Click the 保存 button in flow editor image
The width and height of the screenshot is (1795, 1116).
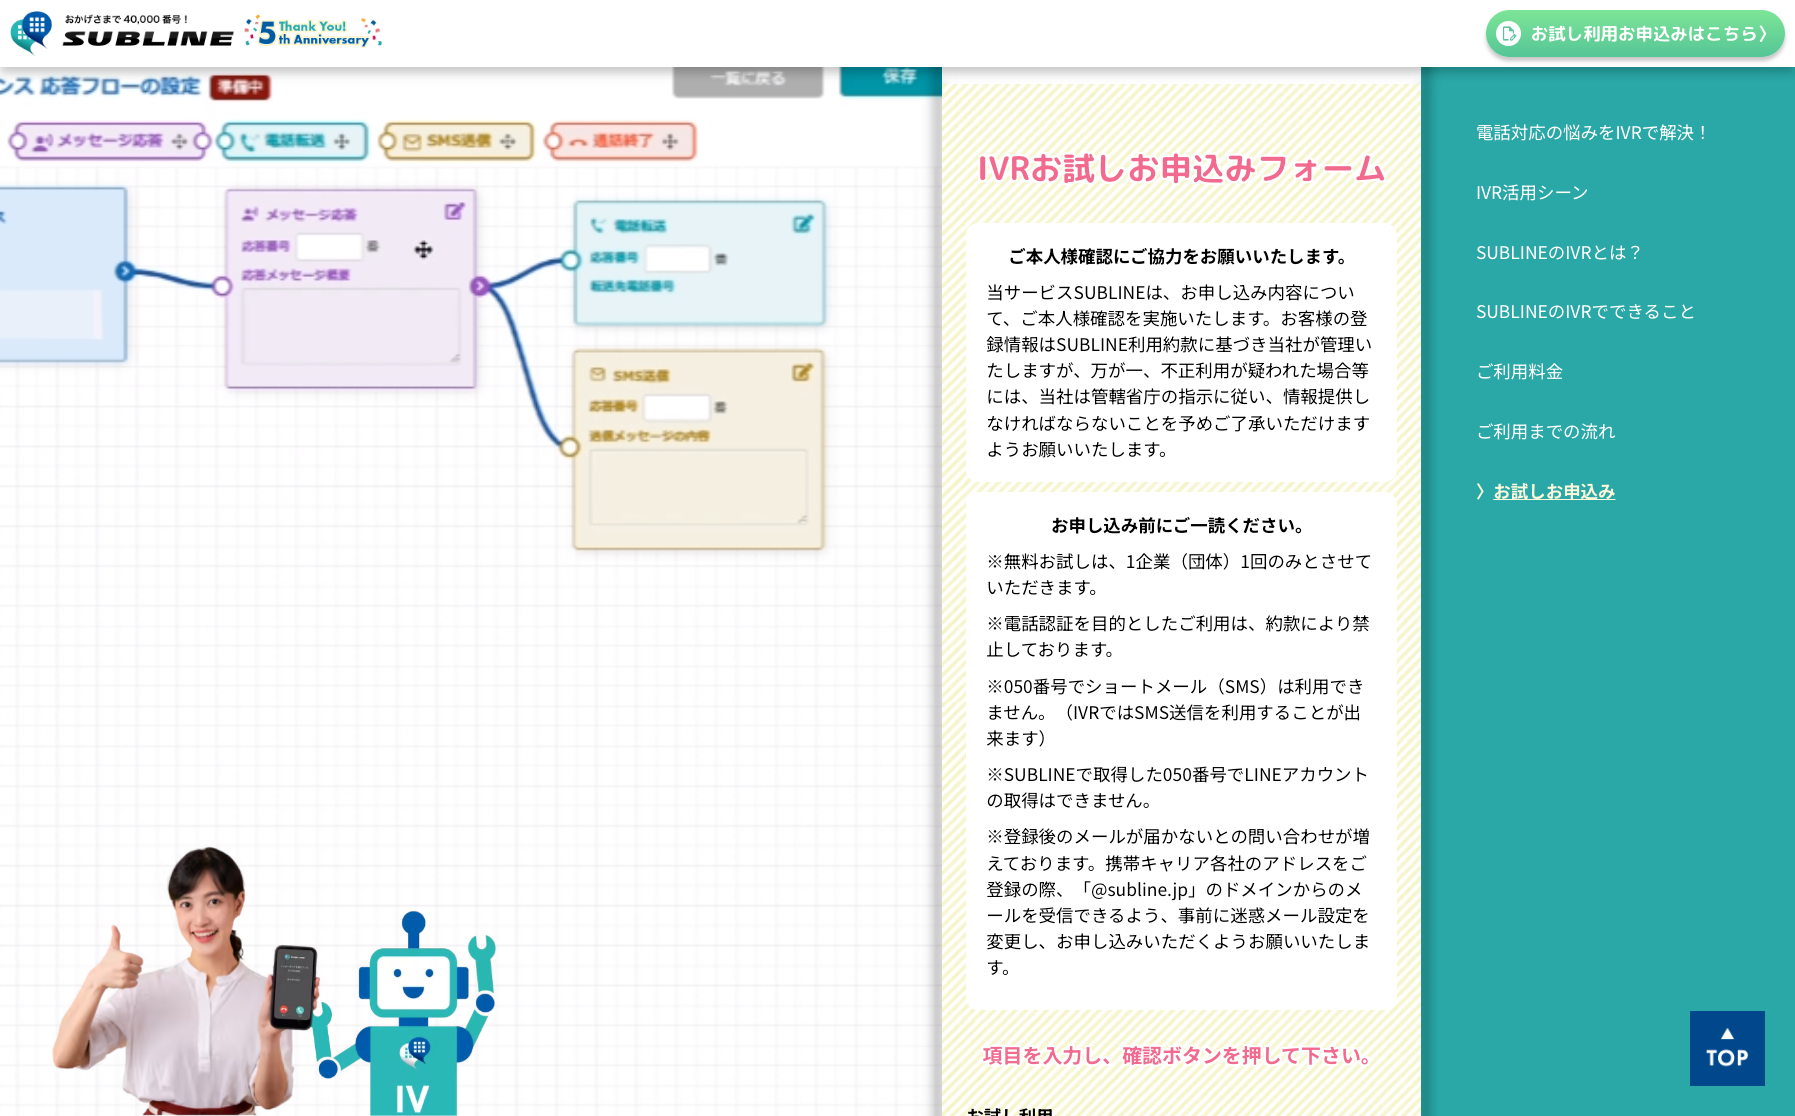892,79
